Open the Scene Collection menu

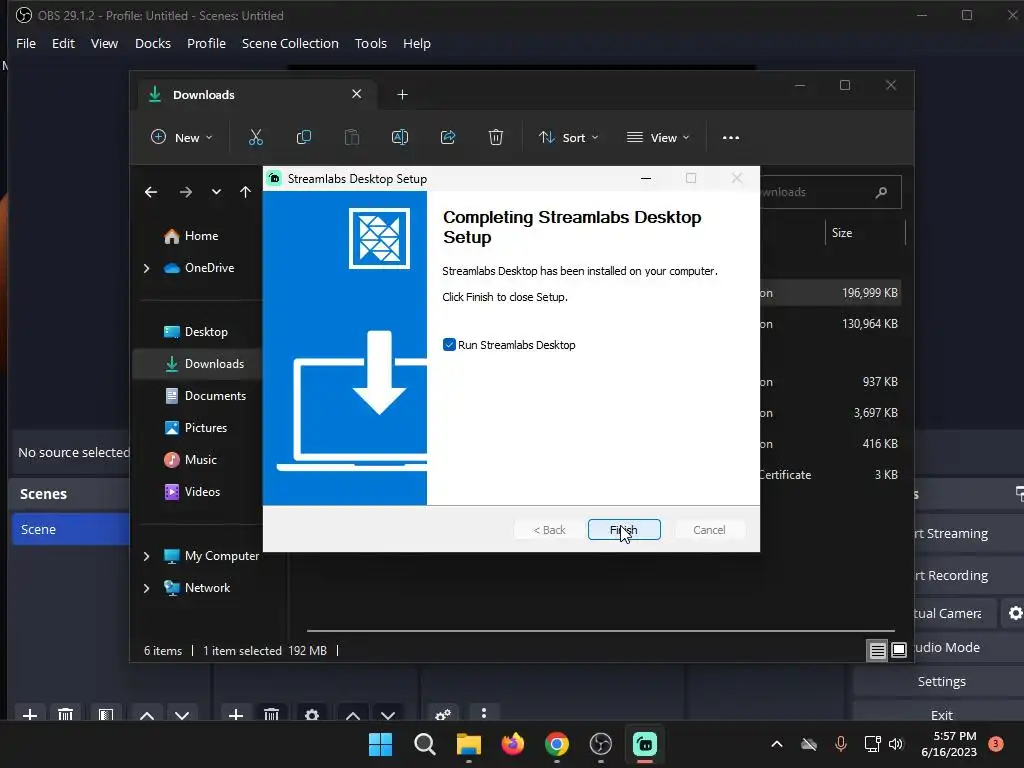[x=290, y=43]
